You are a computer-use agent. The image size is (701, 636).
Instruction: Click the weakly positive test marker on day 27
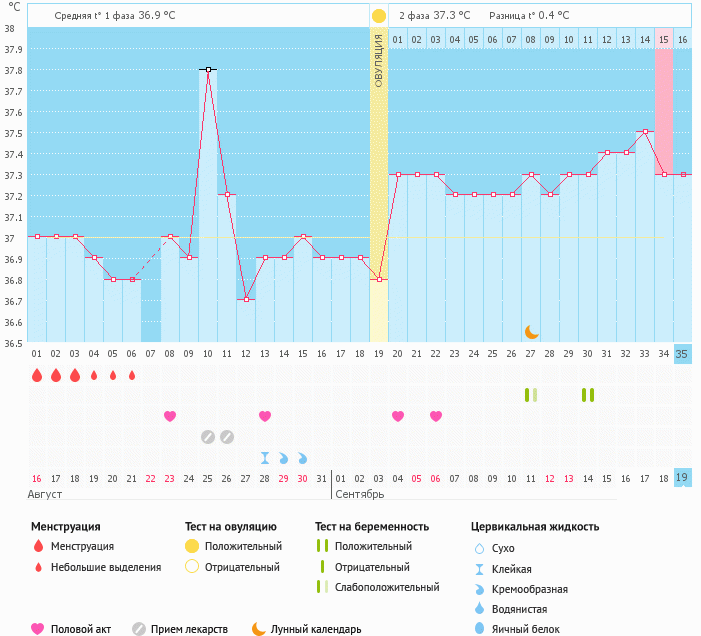pos(531,395)
